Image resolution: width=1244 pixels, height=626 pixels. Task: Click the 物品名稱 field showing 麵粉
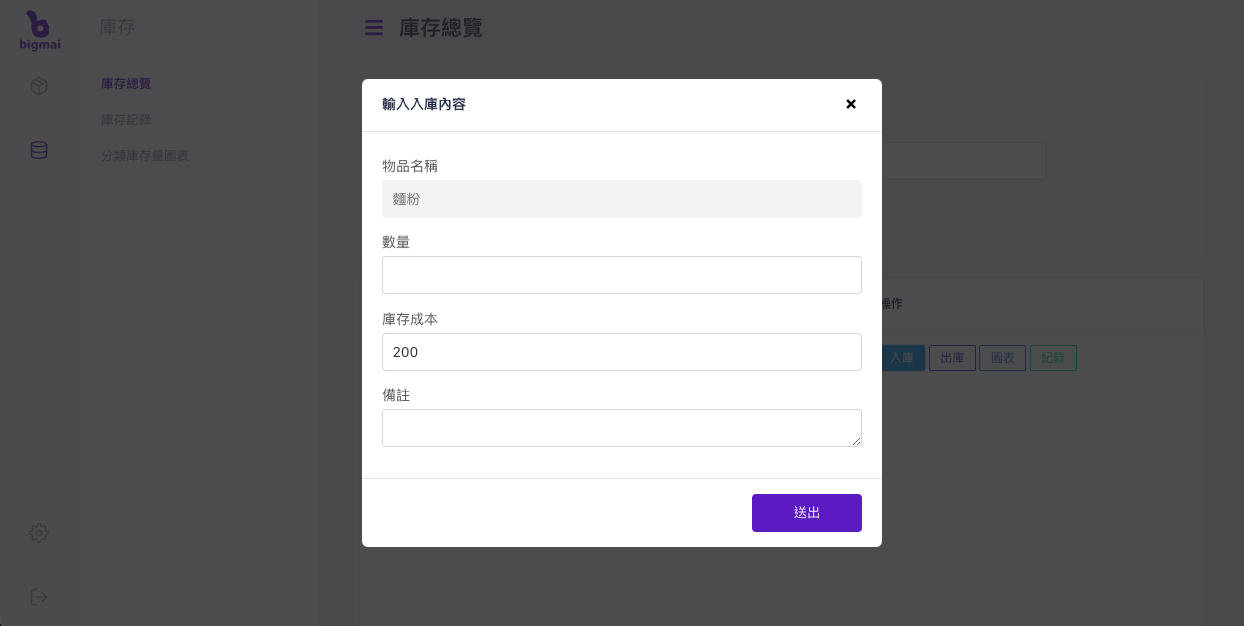click(622, 199)
